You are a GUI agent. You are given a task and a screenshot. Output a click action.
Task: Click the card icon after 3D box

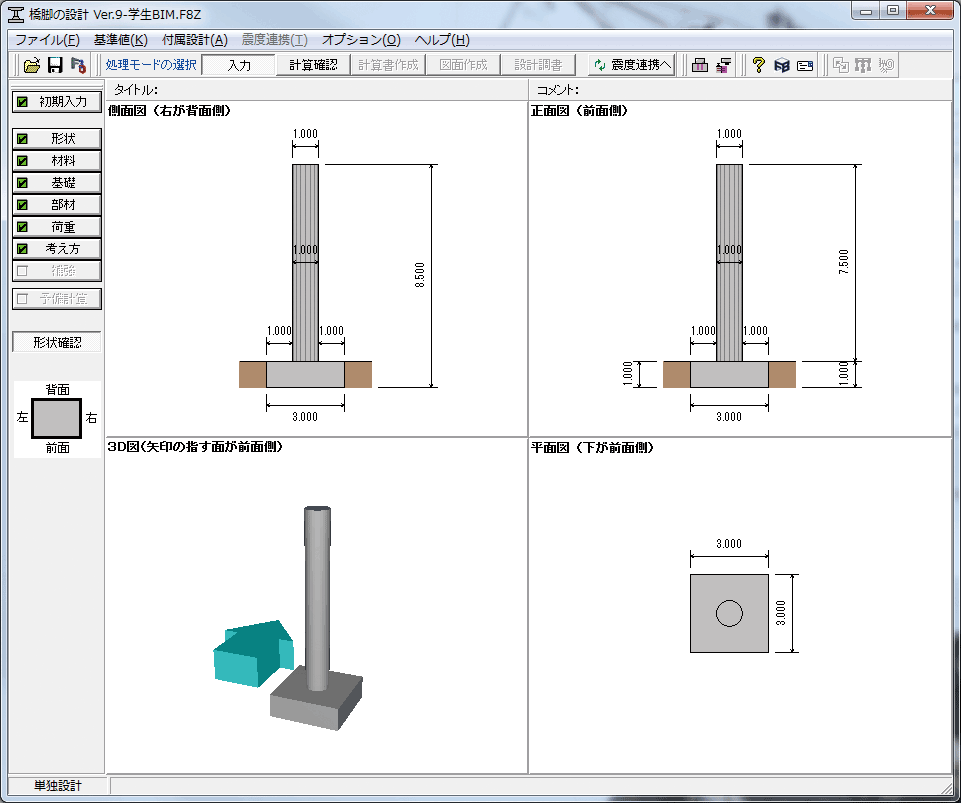coord(805,66)
